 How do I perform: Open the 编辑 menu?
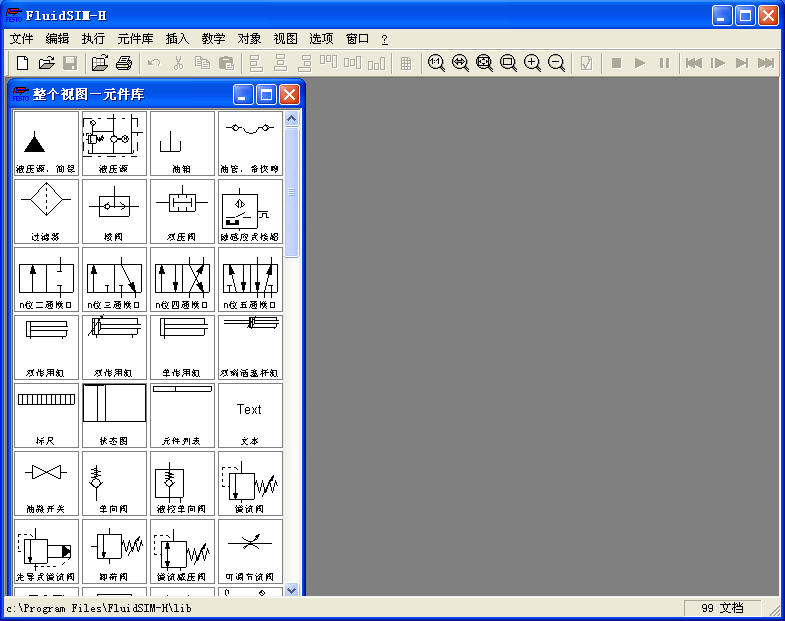click(58, 39)
